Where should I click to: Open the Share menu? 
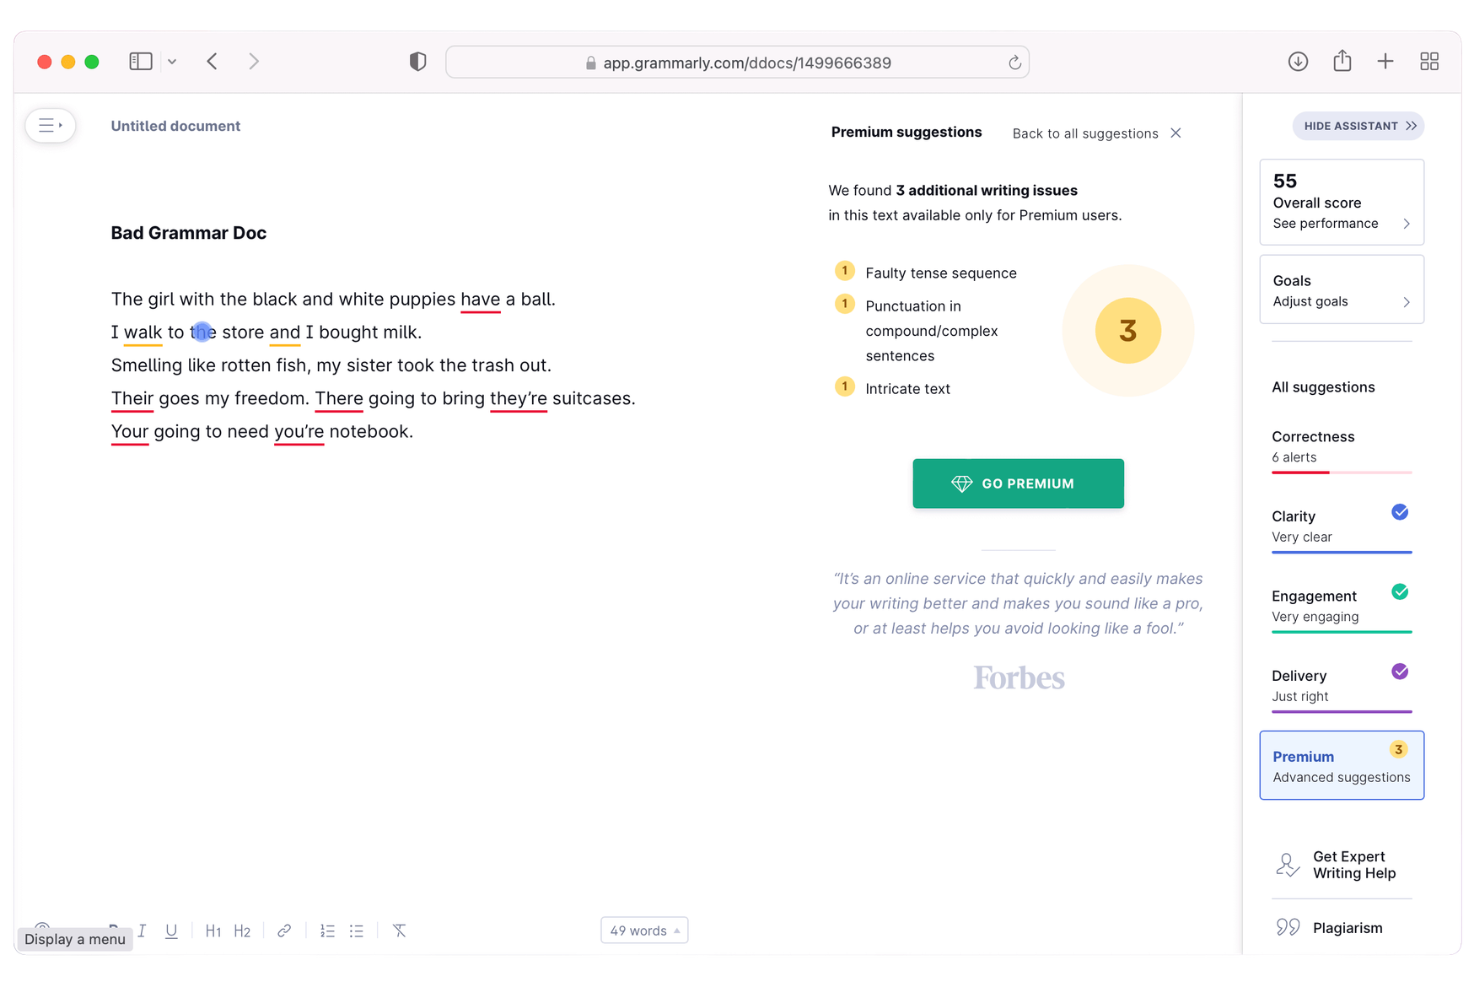[x=1342, y=60]
